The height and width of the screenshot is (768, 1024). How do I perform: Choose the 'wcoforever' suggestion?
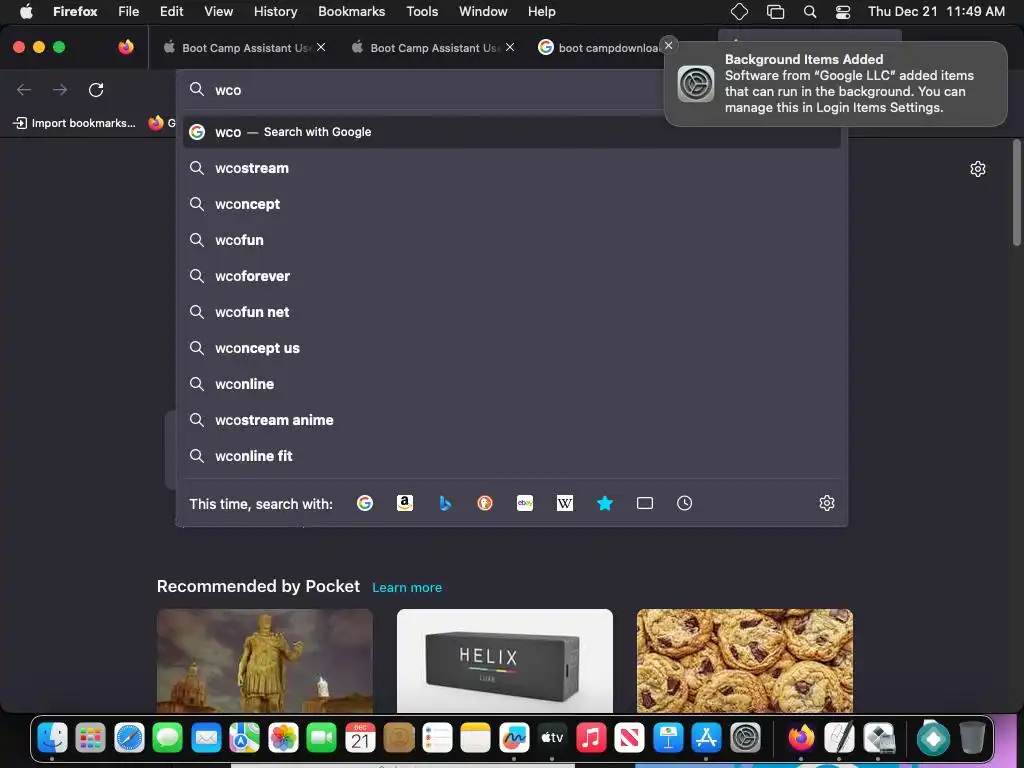point(511,276)
